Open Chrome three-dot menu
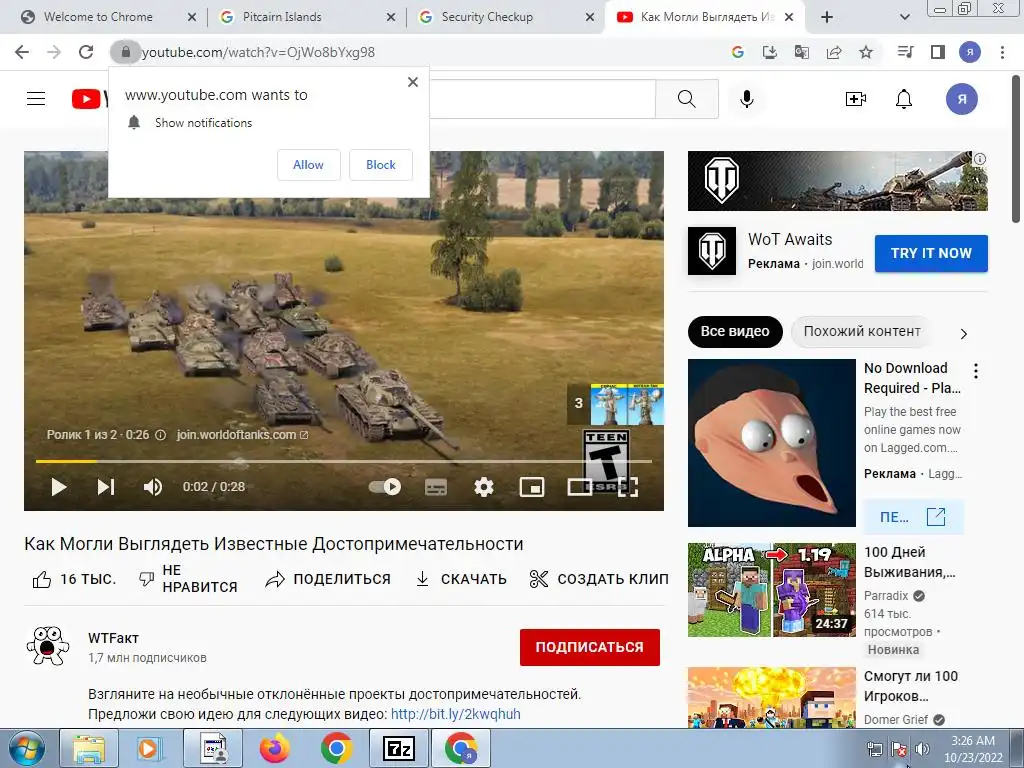 pyautogui.click(x=1002, y=52)
